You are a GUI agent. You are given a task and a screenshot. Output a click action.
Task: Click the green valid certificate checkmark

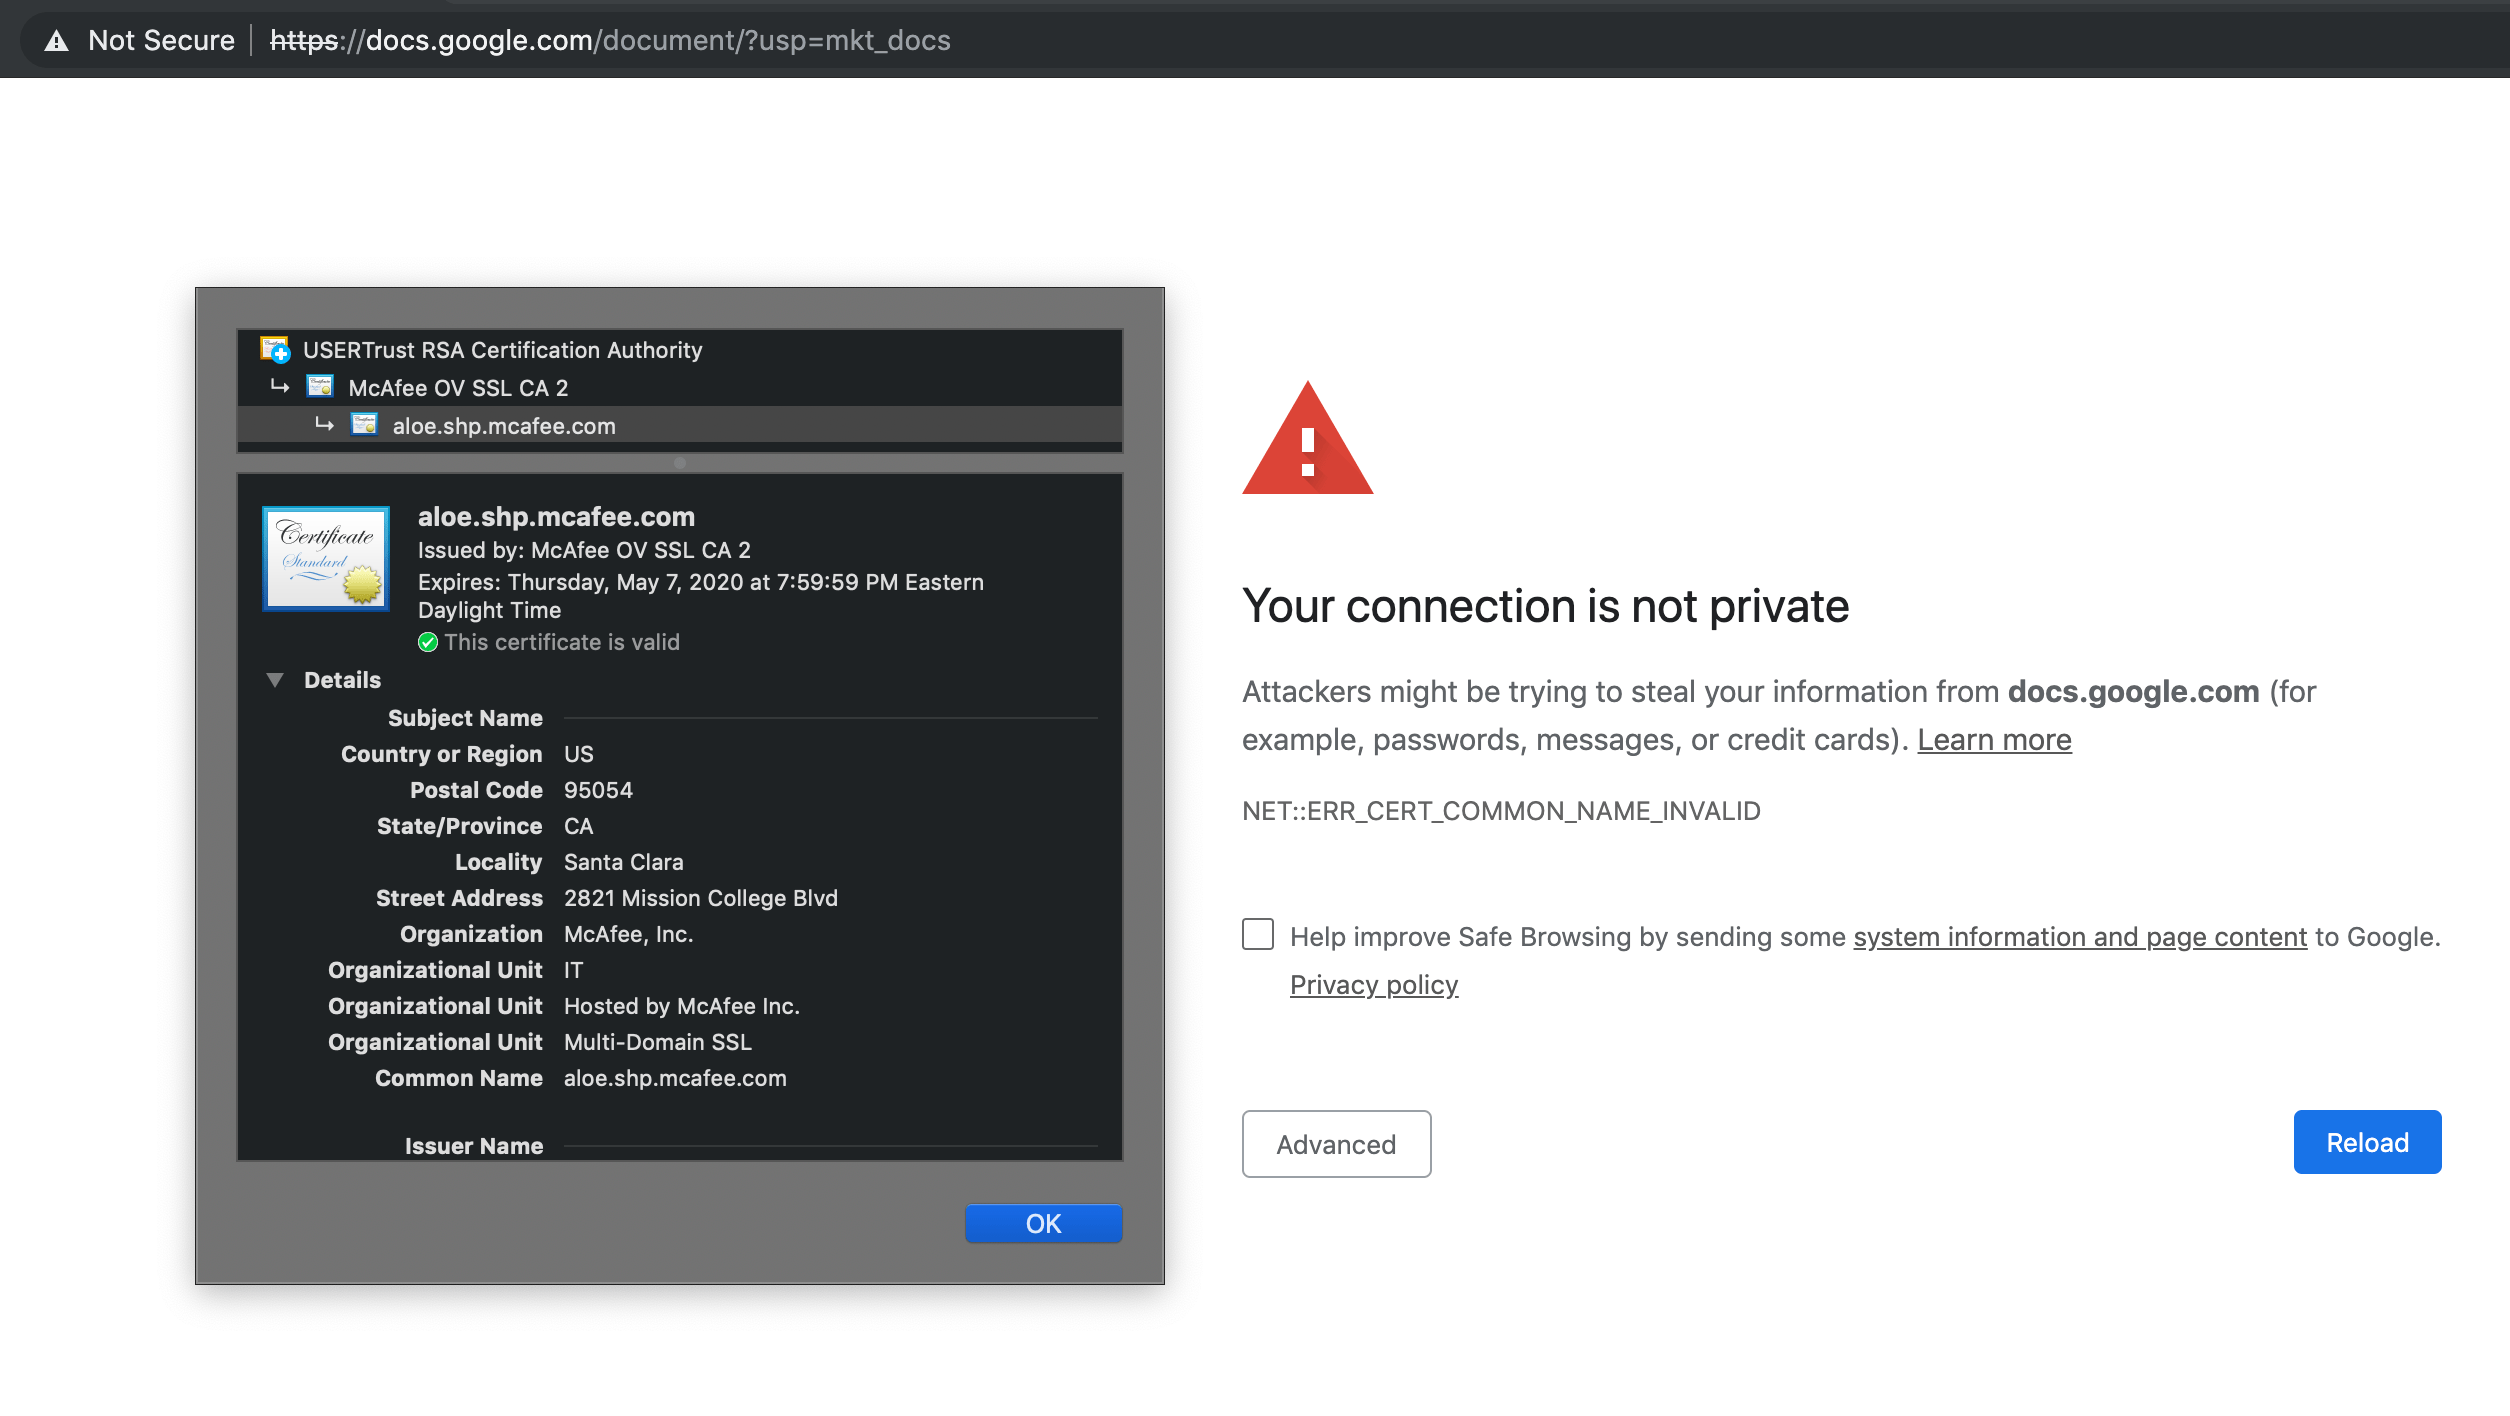coord(428,642)
